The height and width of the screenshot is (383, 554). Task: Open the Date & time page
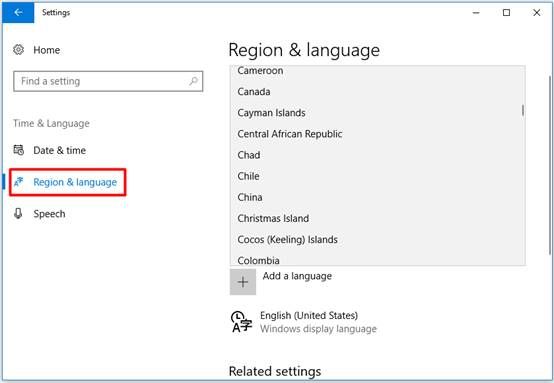[59, 150]
